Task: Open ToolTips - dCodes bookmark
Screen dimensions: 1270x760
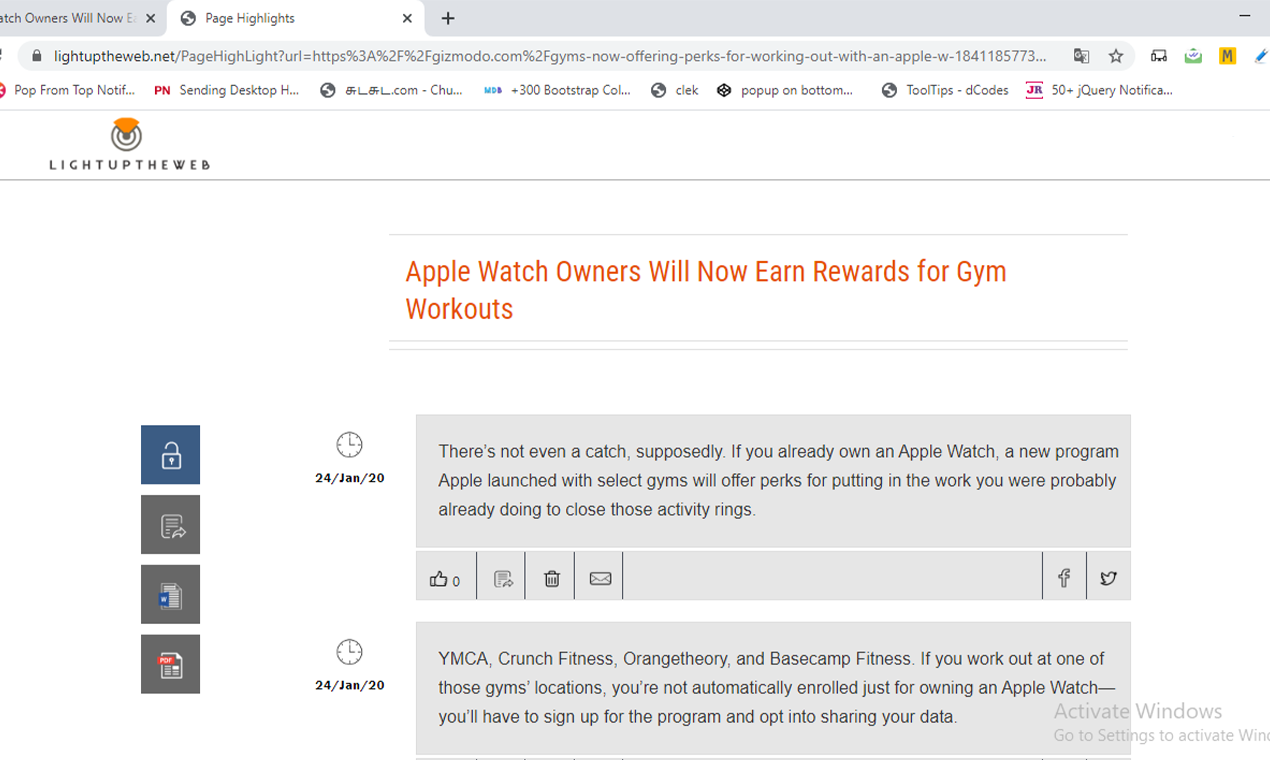Action: tap(945, 90)
